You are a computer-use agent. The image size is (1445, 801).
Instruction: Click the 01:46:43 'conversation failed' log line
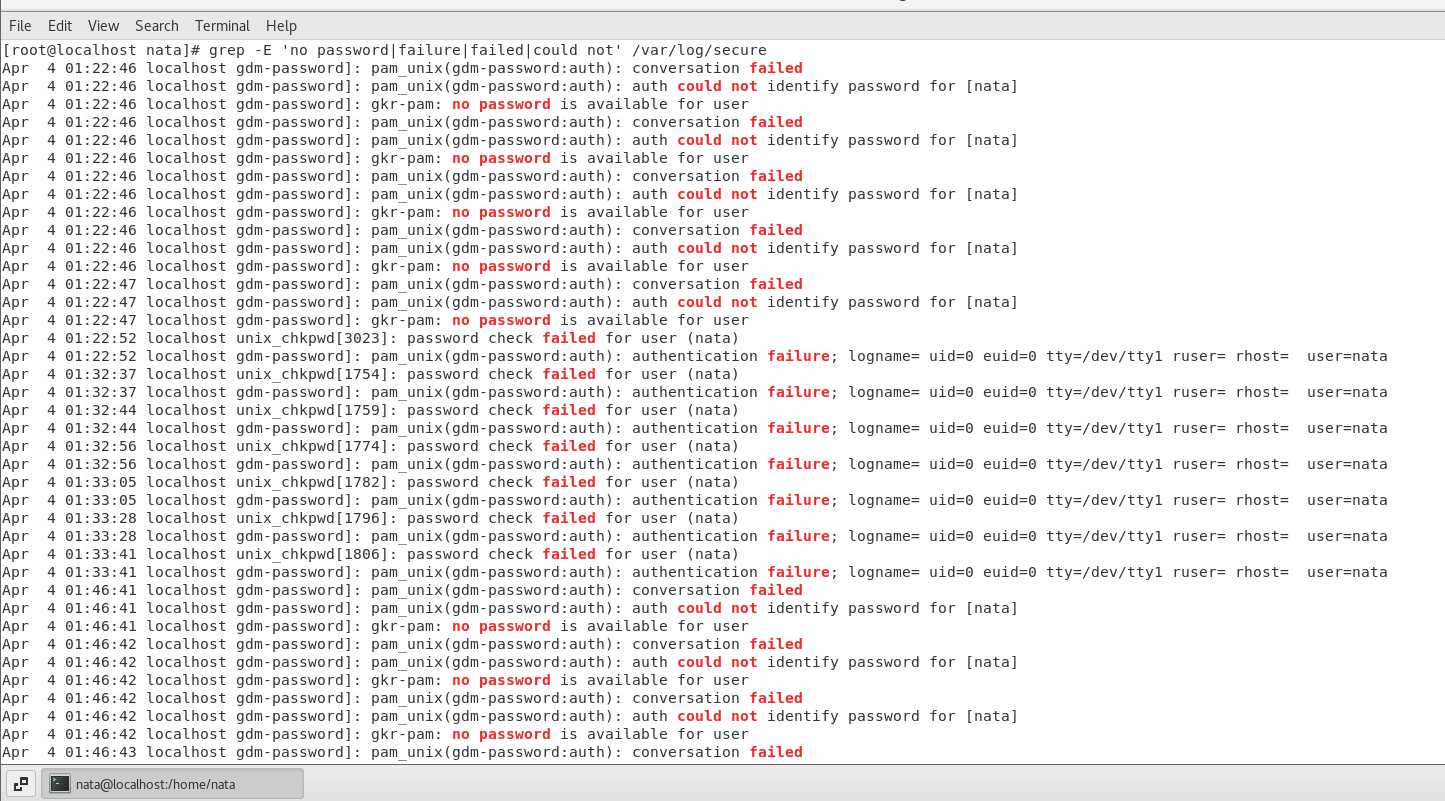tap(402, 752)
